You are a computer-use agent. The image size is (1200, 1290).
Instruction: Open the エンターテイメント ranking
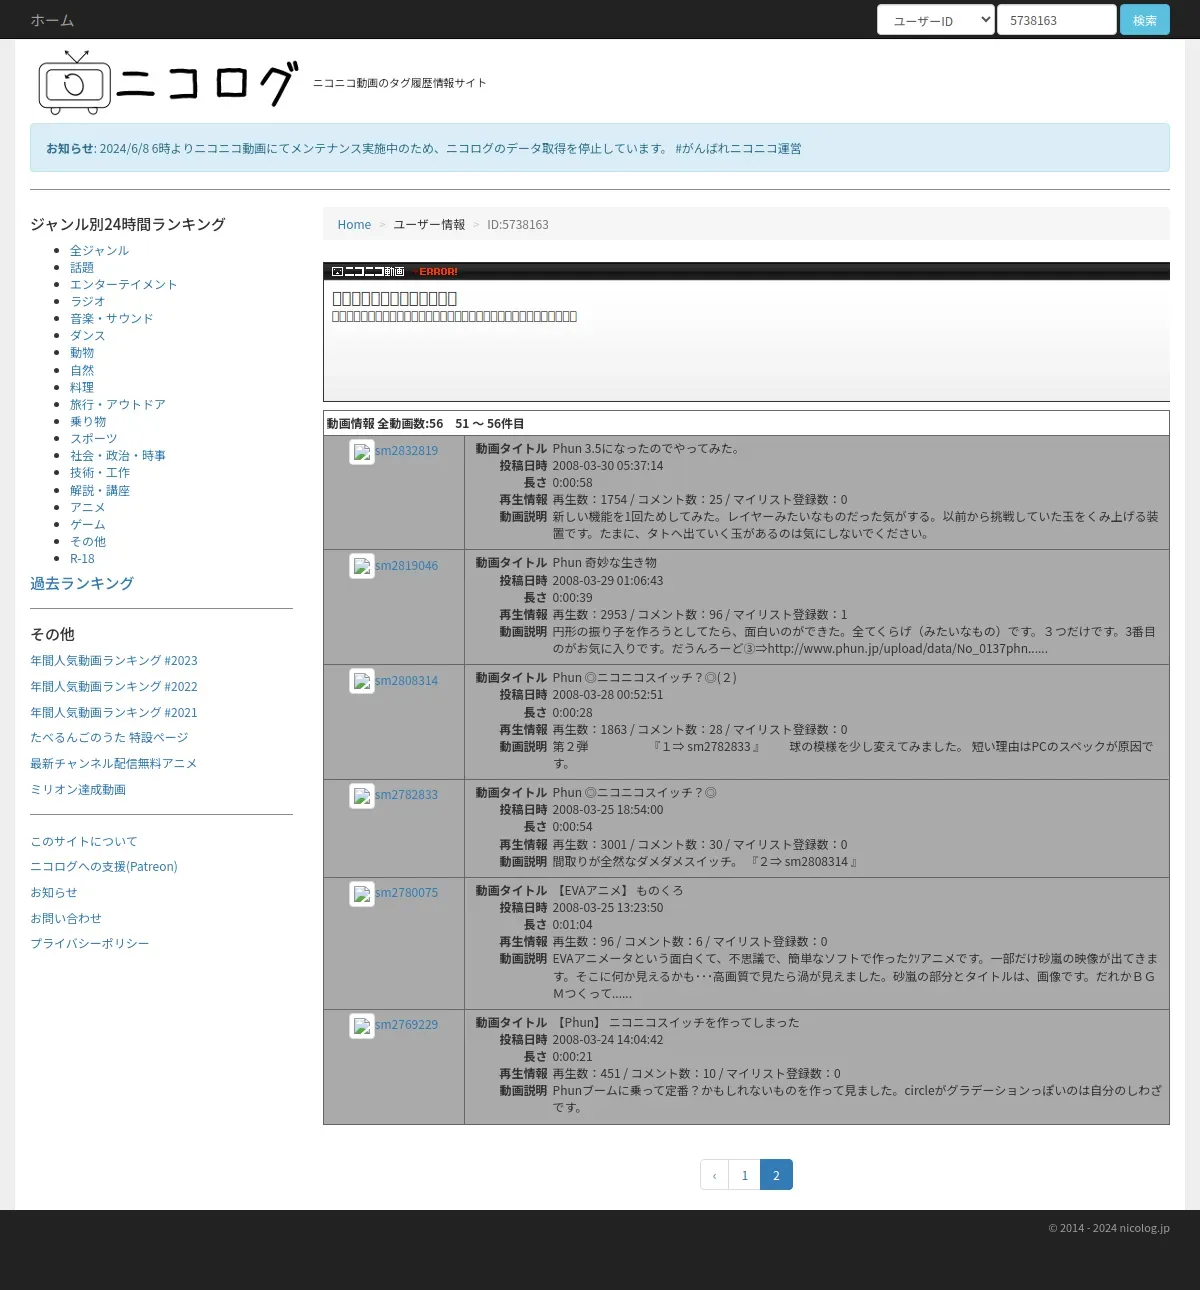[123, 284]
